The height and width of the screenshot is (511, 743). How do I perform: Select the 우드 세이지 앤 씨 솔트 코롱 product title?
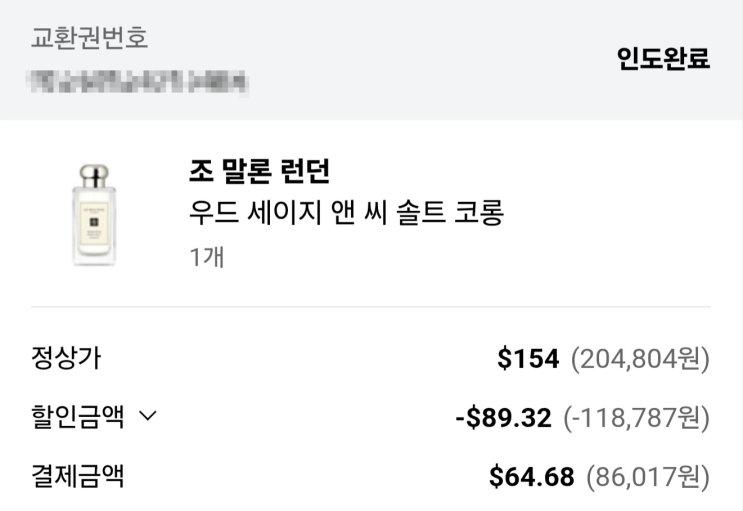(x=345, y=213)
